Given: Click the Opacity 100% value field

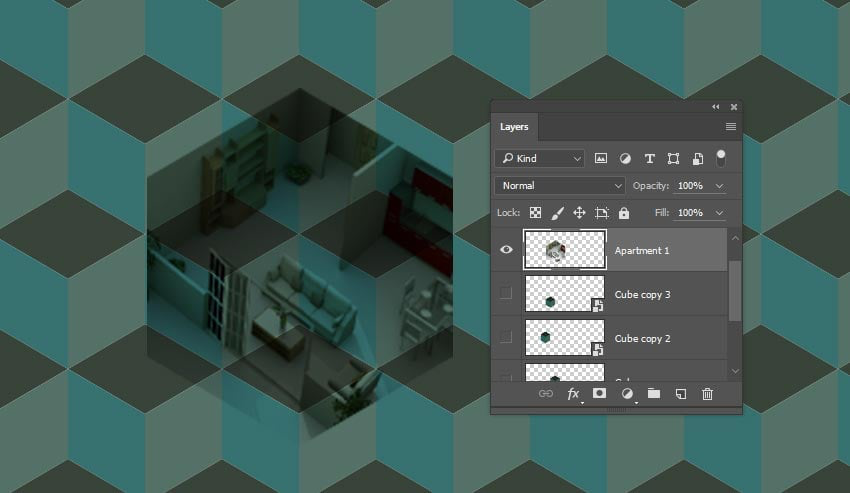Looking at the screenshot, I should pyautogui.click(x=691, y=185).
